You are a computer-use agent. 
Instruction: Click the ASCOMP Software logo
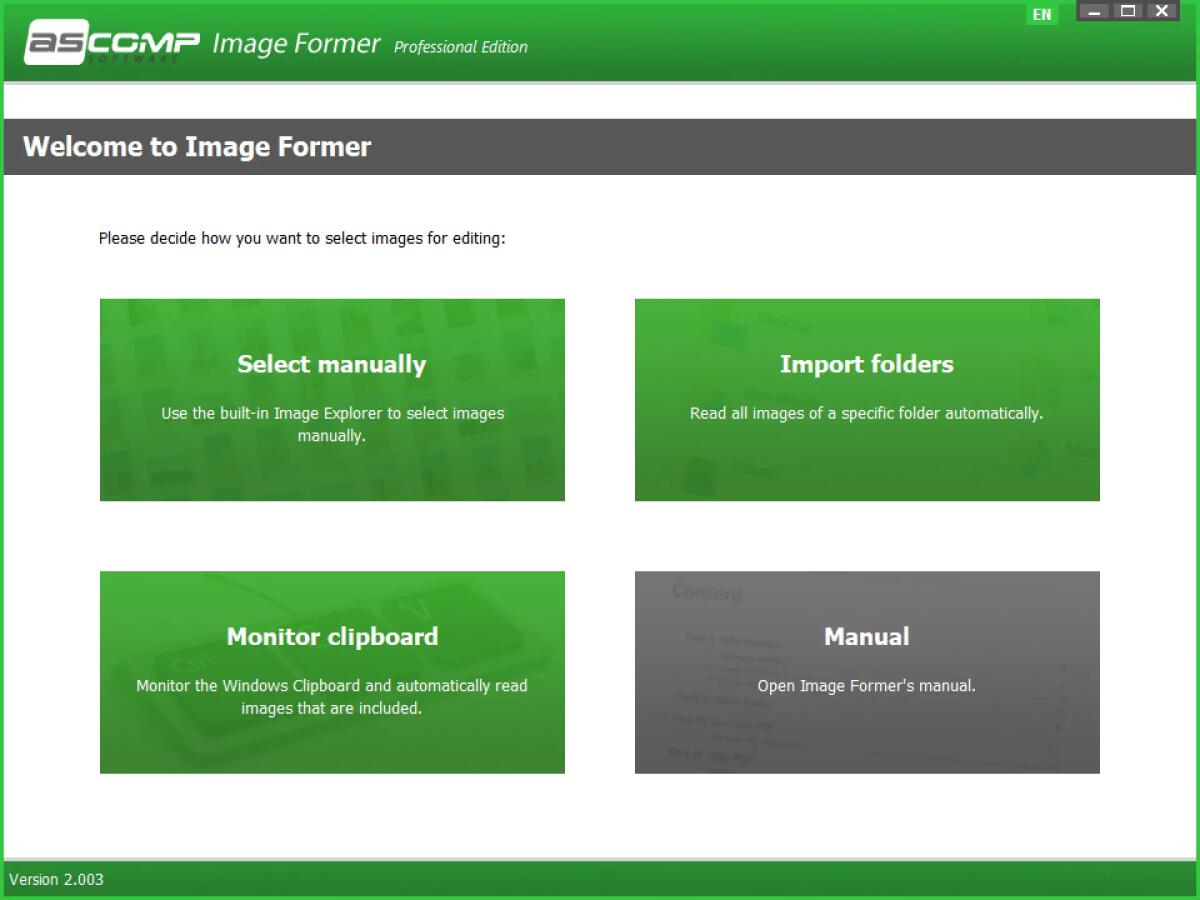pyautogui.click(x=110, y=42)
